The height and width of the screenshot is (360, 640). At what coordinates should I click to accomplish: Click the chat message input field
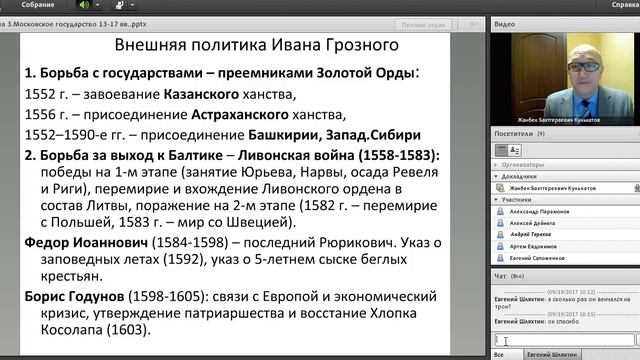click(x=564, y=340)
